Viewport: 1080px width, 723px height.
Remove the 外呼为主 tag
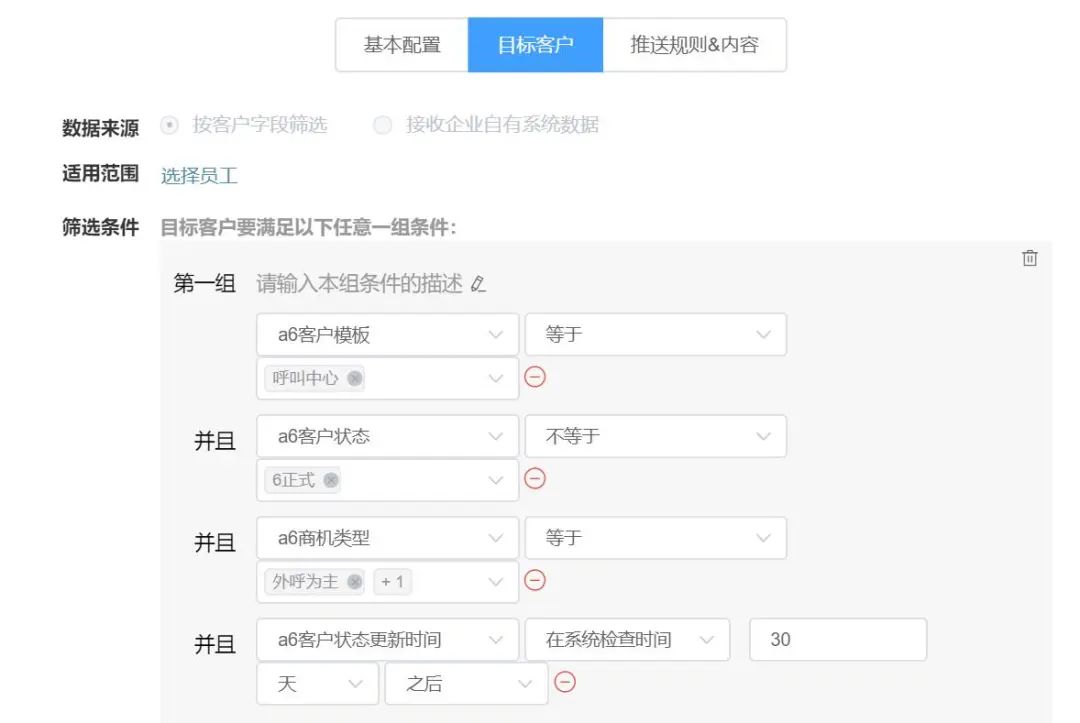pyautogui.click(x=355, y=582)
